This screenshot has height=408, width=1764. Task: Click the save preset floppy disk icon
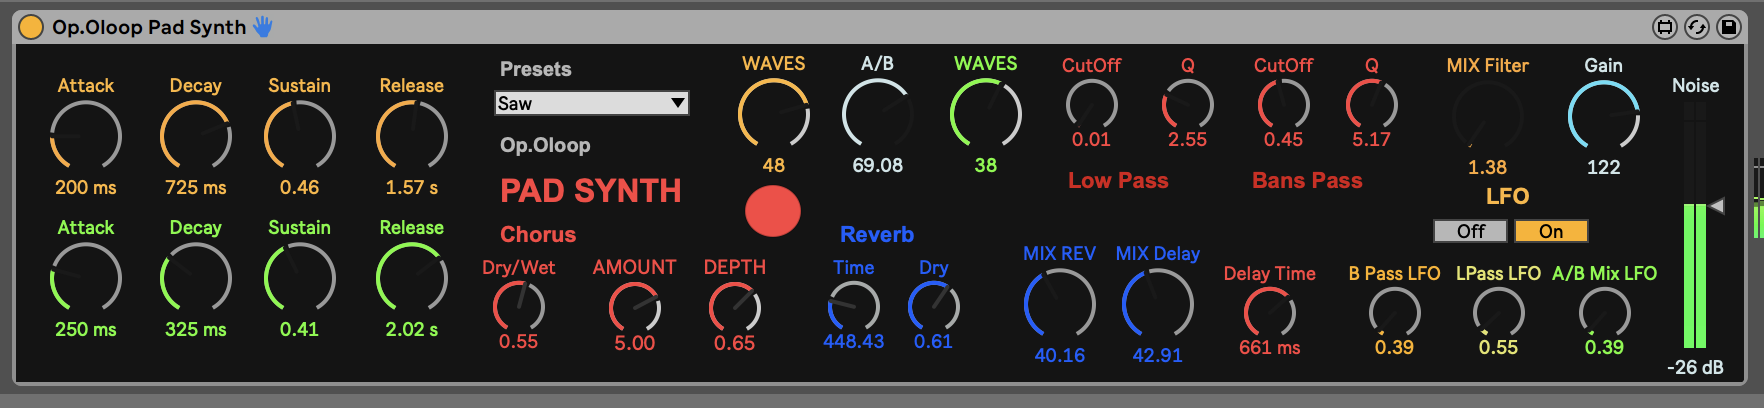(1729, 27)
